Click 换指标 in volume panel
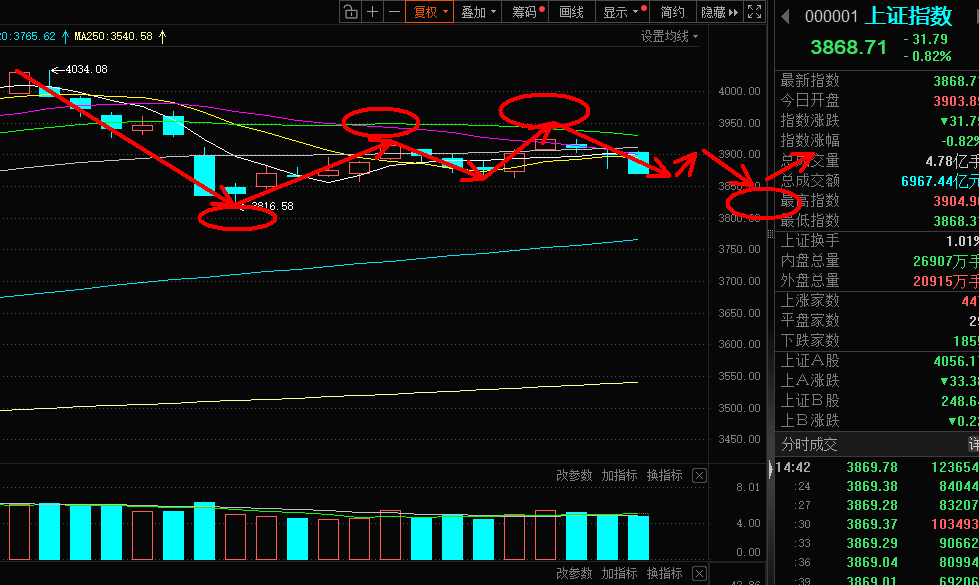Viewport: 979px width, 585px height. pos(664,476)
